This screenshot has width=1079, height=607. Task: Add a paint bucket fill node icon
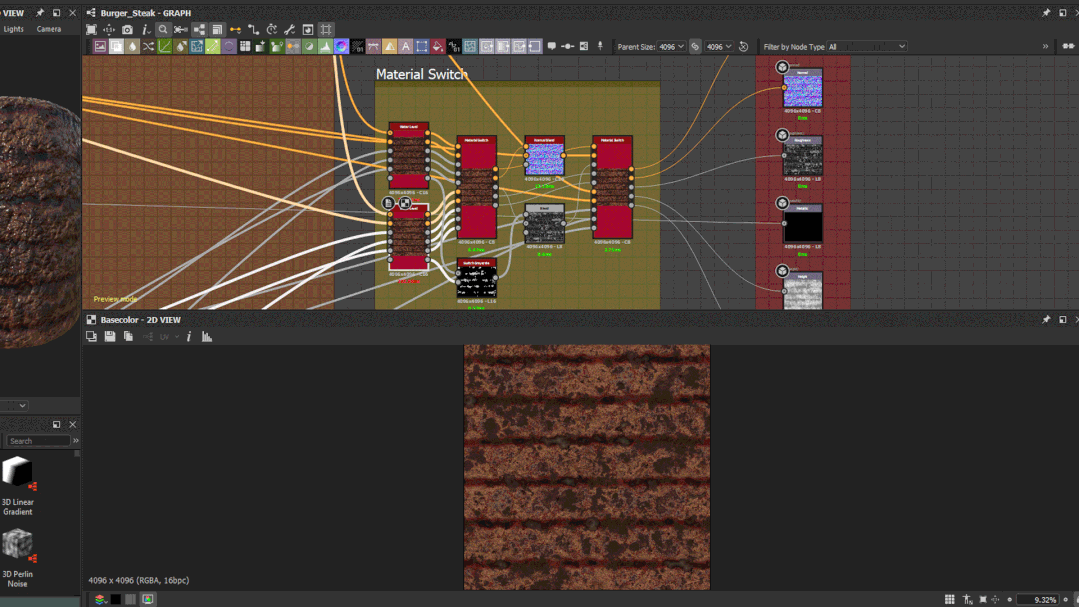pyautogui.click(x=438, y=47)
